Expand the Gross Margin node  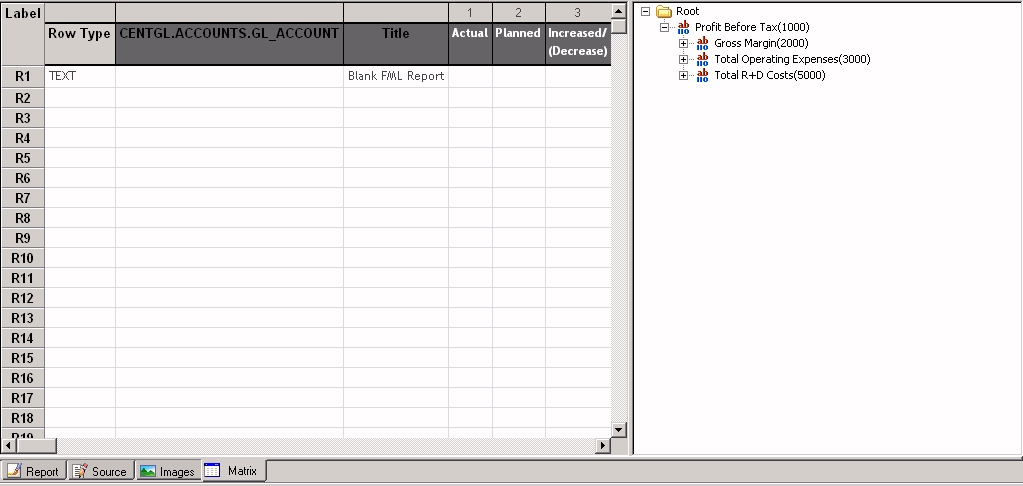[x=683, y=43]
